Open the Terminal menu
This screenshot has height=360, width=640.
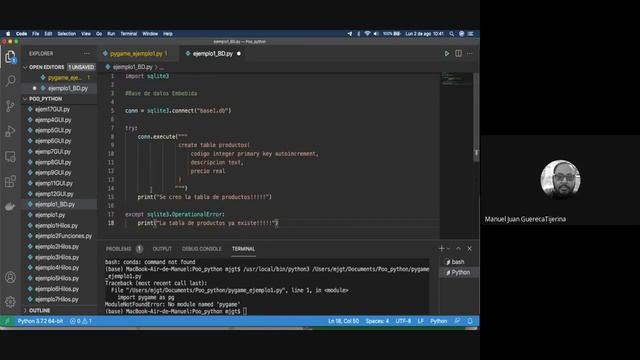[x=129, y=34]
